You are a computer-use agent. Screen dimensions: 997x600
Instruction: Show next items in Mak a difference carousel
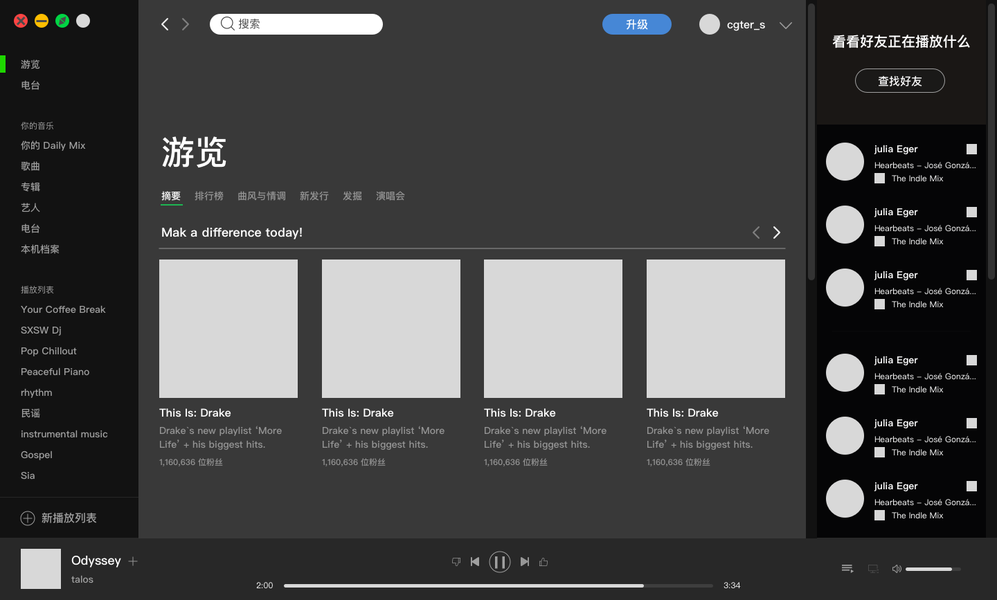tap(776, 233)
